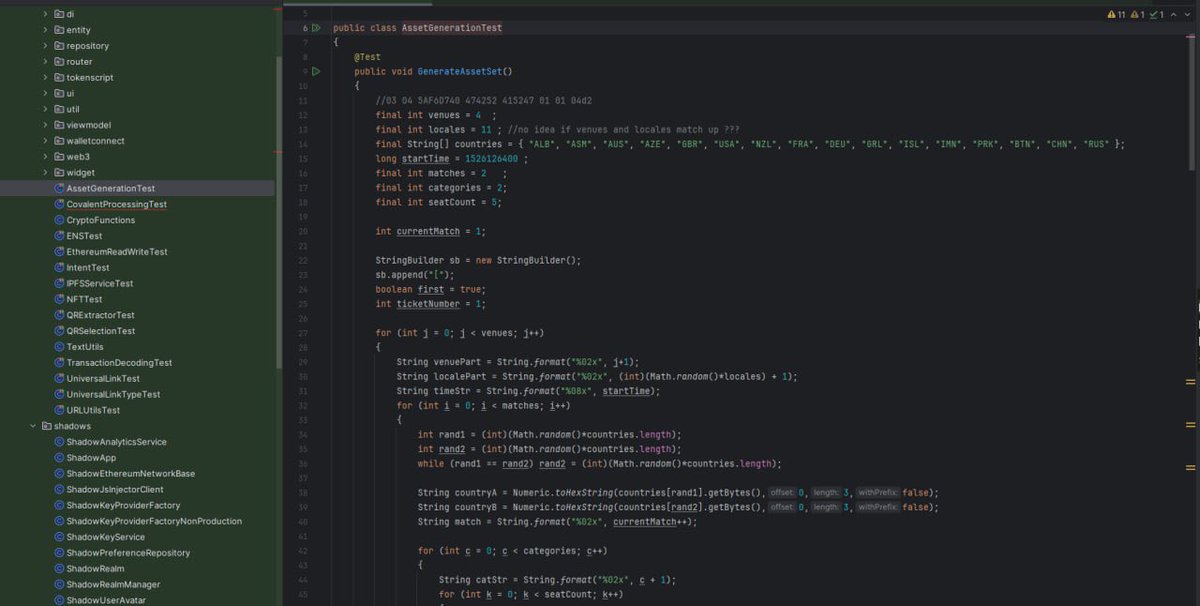Viewport: 1200px width, 606px height.
Task: Run the GenerateAssetSet test from gutter
Action: pyautogui.click(x=316, y=72)
